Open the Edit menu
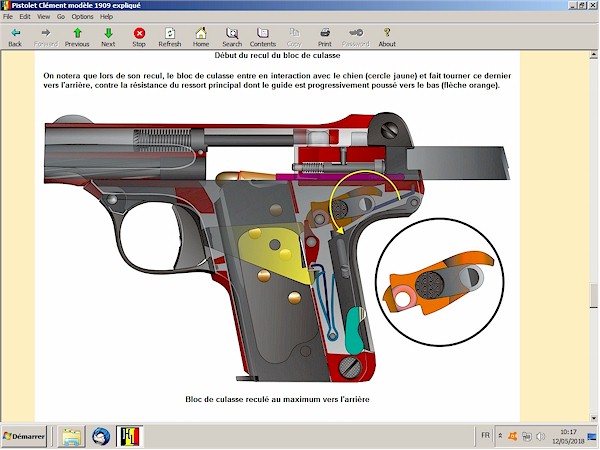This screenshot has height=450, width=600. pyautogui.click(x=25, y=16)
